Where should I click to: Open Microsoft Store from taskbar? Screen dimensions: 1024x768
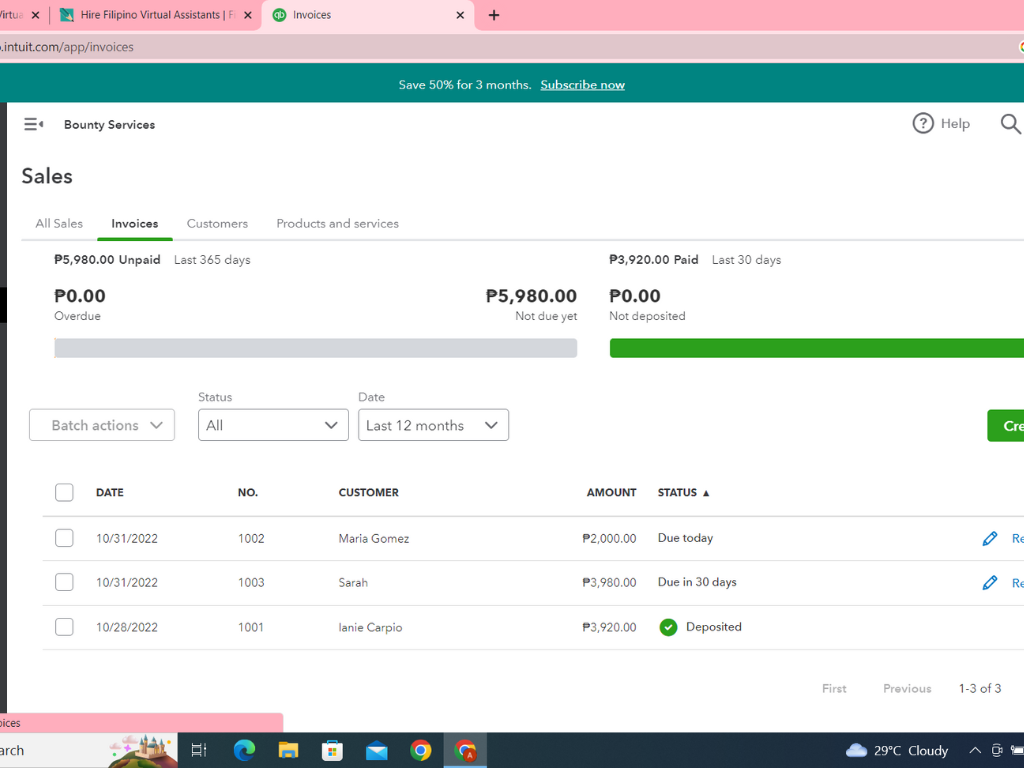click(332, 750)
